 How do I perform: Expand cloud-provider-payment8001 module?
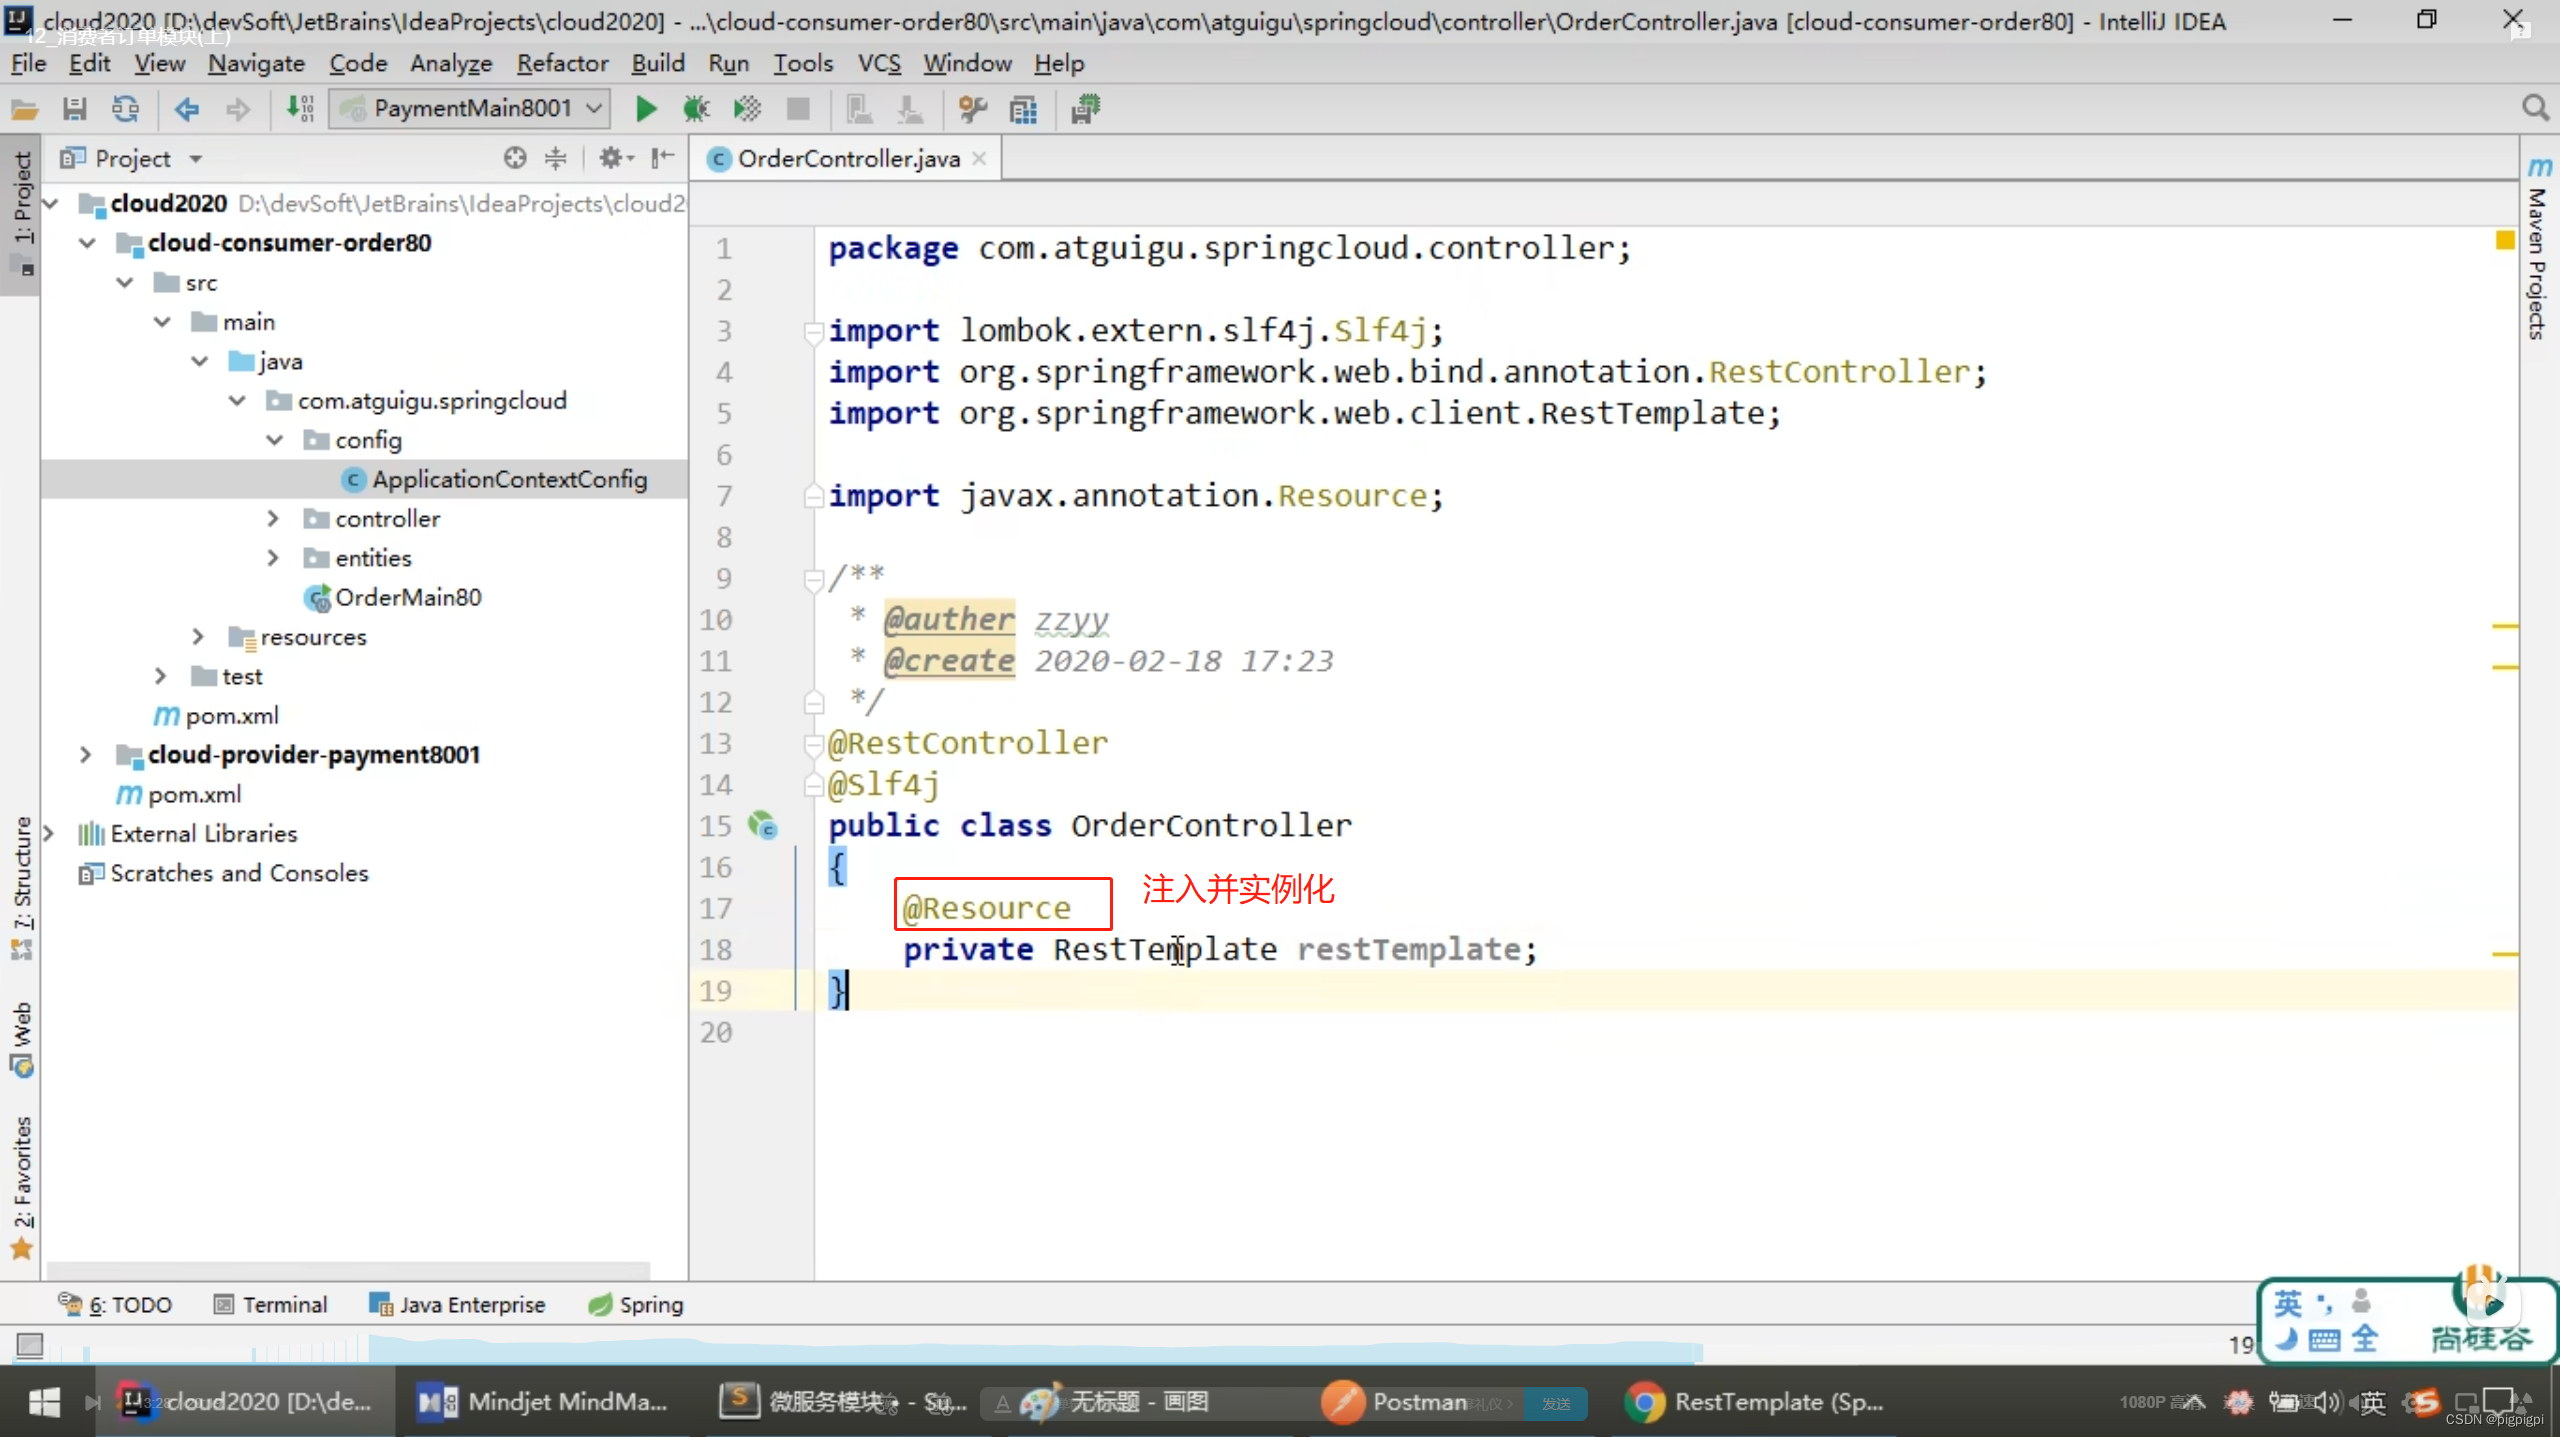(84, 753)
